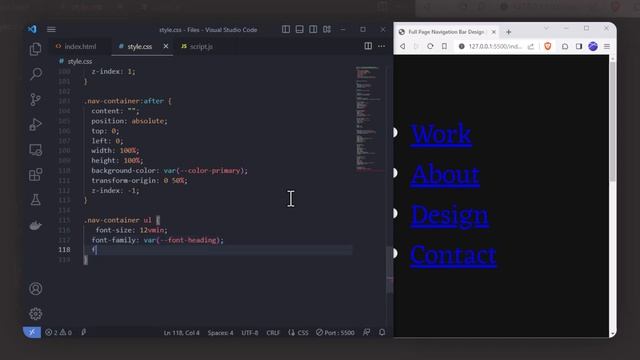Click the font-size: 12vmin declaration
The image size is (640, 360).
tap(131, 230)
